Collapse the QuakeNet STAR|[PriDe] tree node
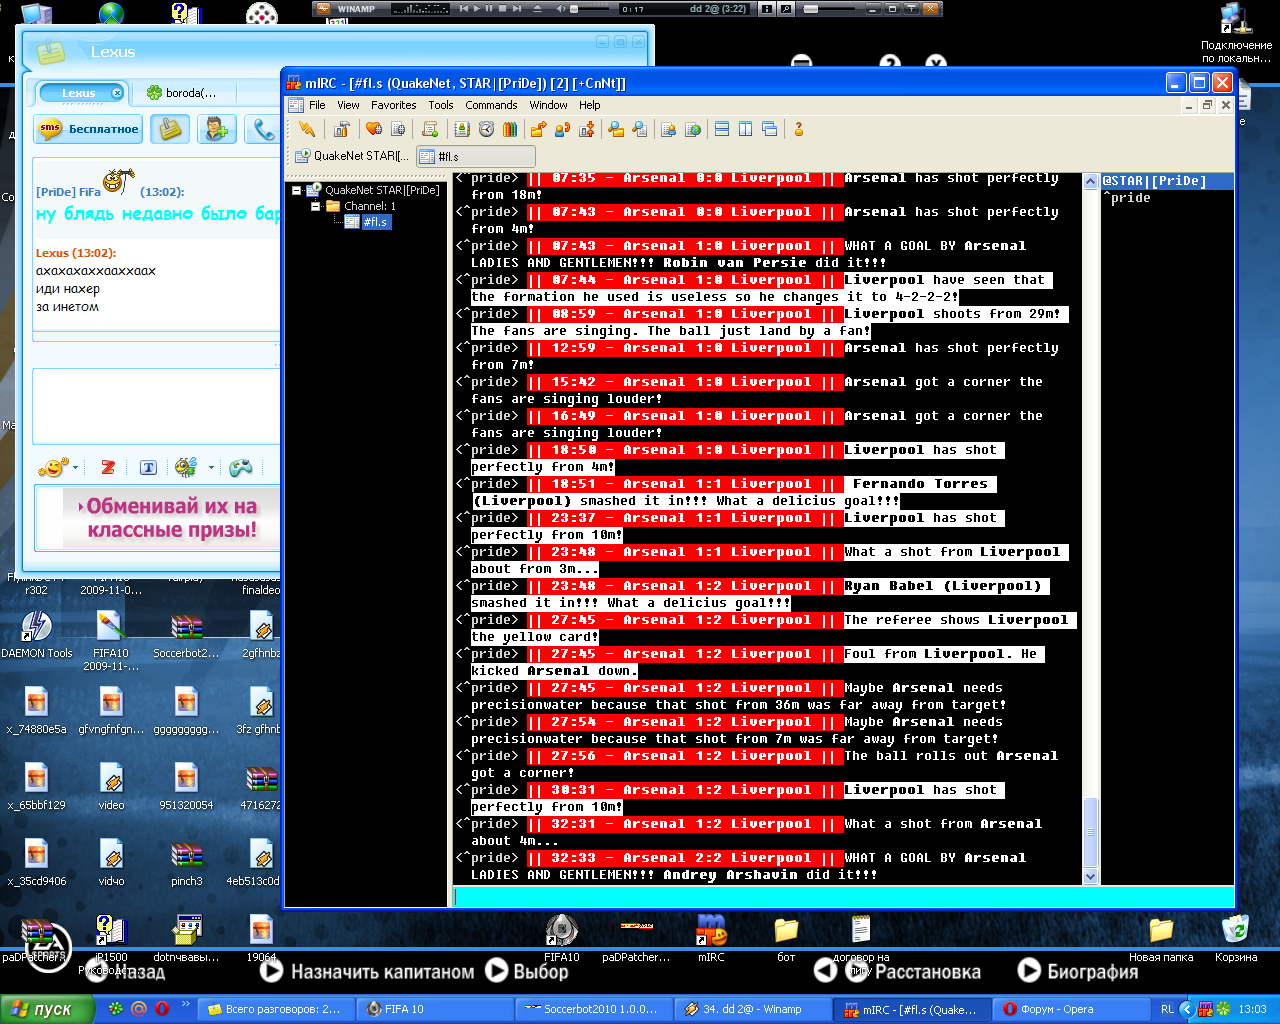Image resolution: width=1280 pixels, height=1024 pixels. point(296,190)
